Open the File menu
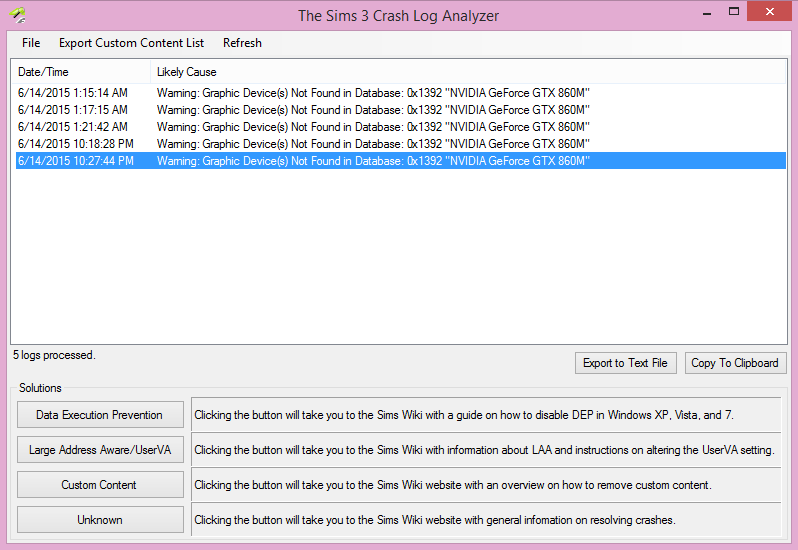 pos(31,43)
